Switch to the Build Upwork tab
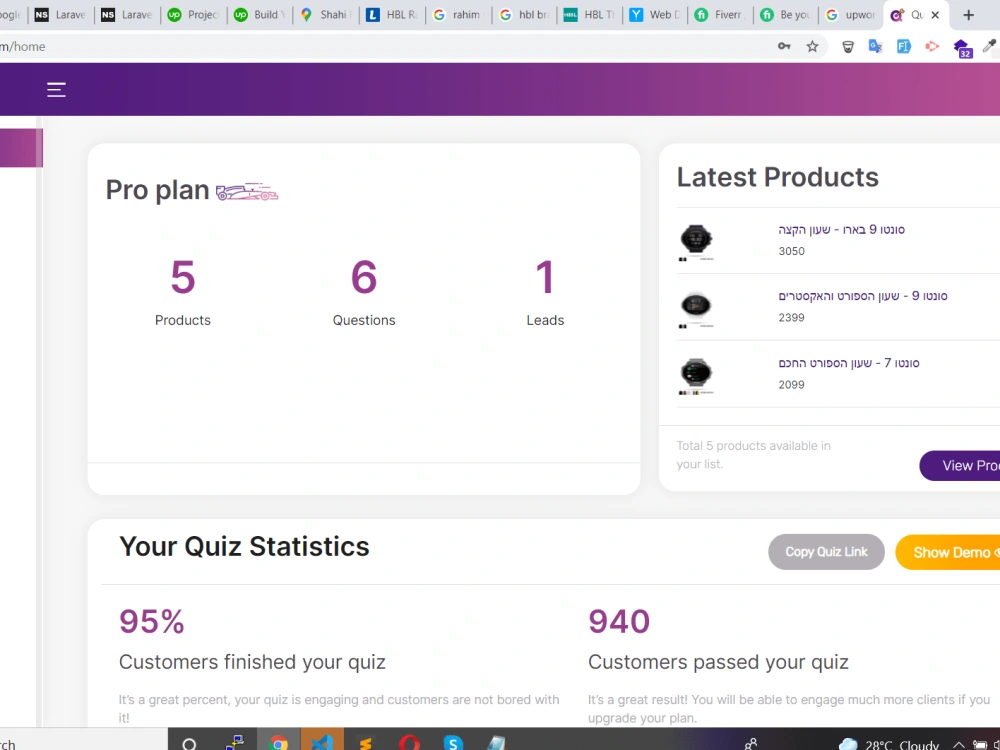The width and height of the screenshot is (1000, 750). (x=260, y=15)
